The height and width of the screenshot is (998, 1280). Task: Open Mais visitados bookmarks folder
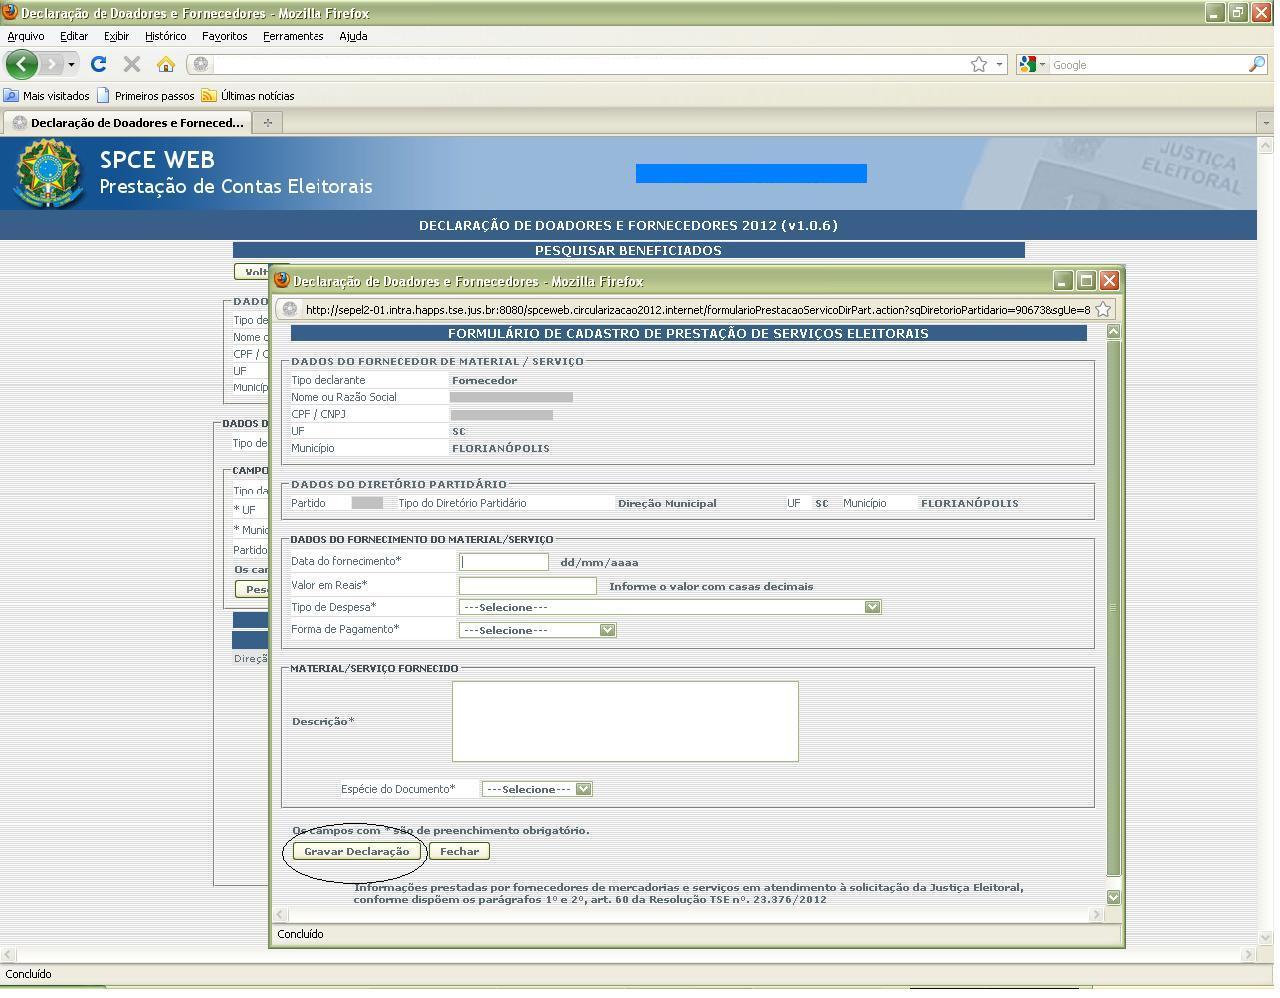click(x=47, y=96)
